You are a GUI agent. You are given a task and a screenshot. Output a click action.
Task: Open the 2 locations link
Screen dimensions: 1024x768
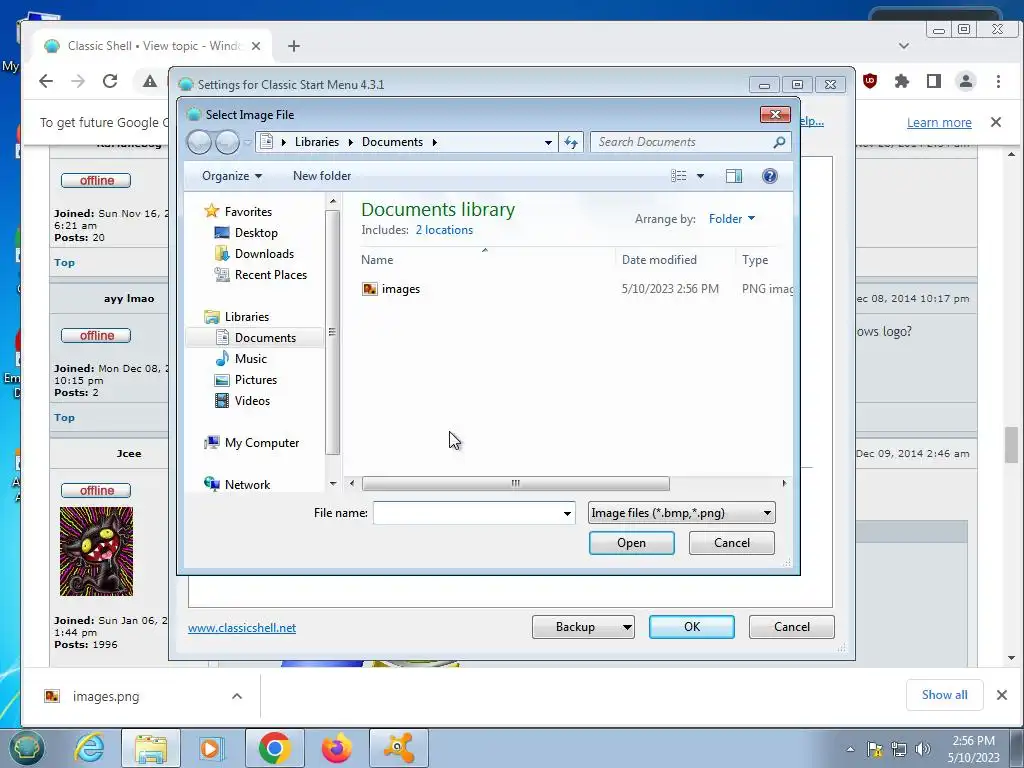point(444,230)
